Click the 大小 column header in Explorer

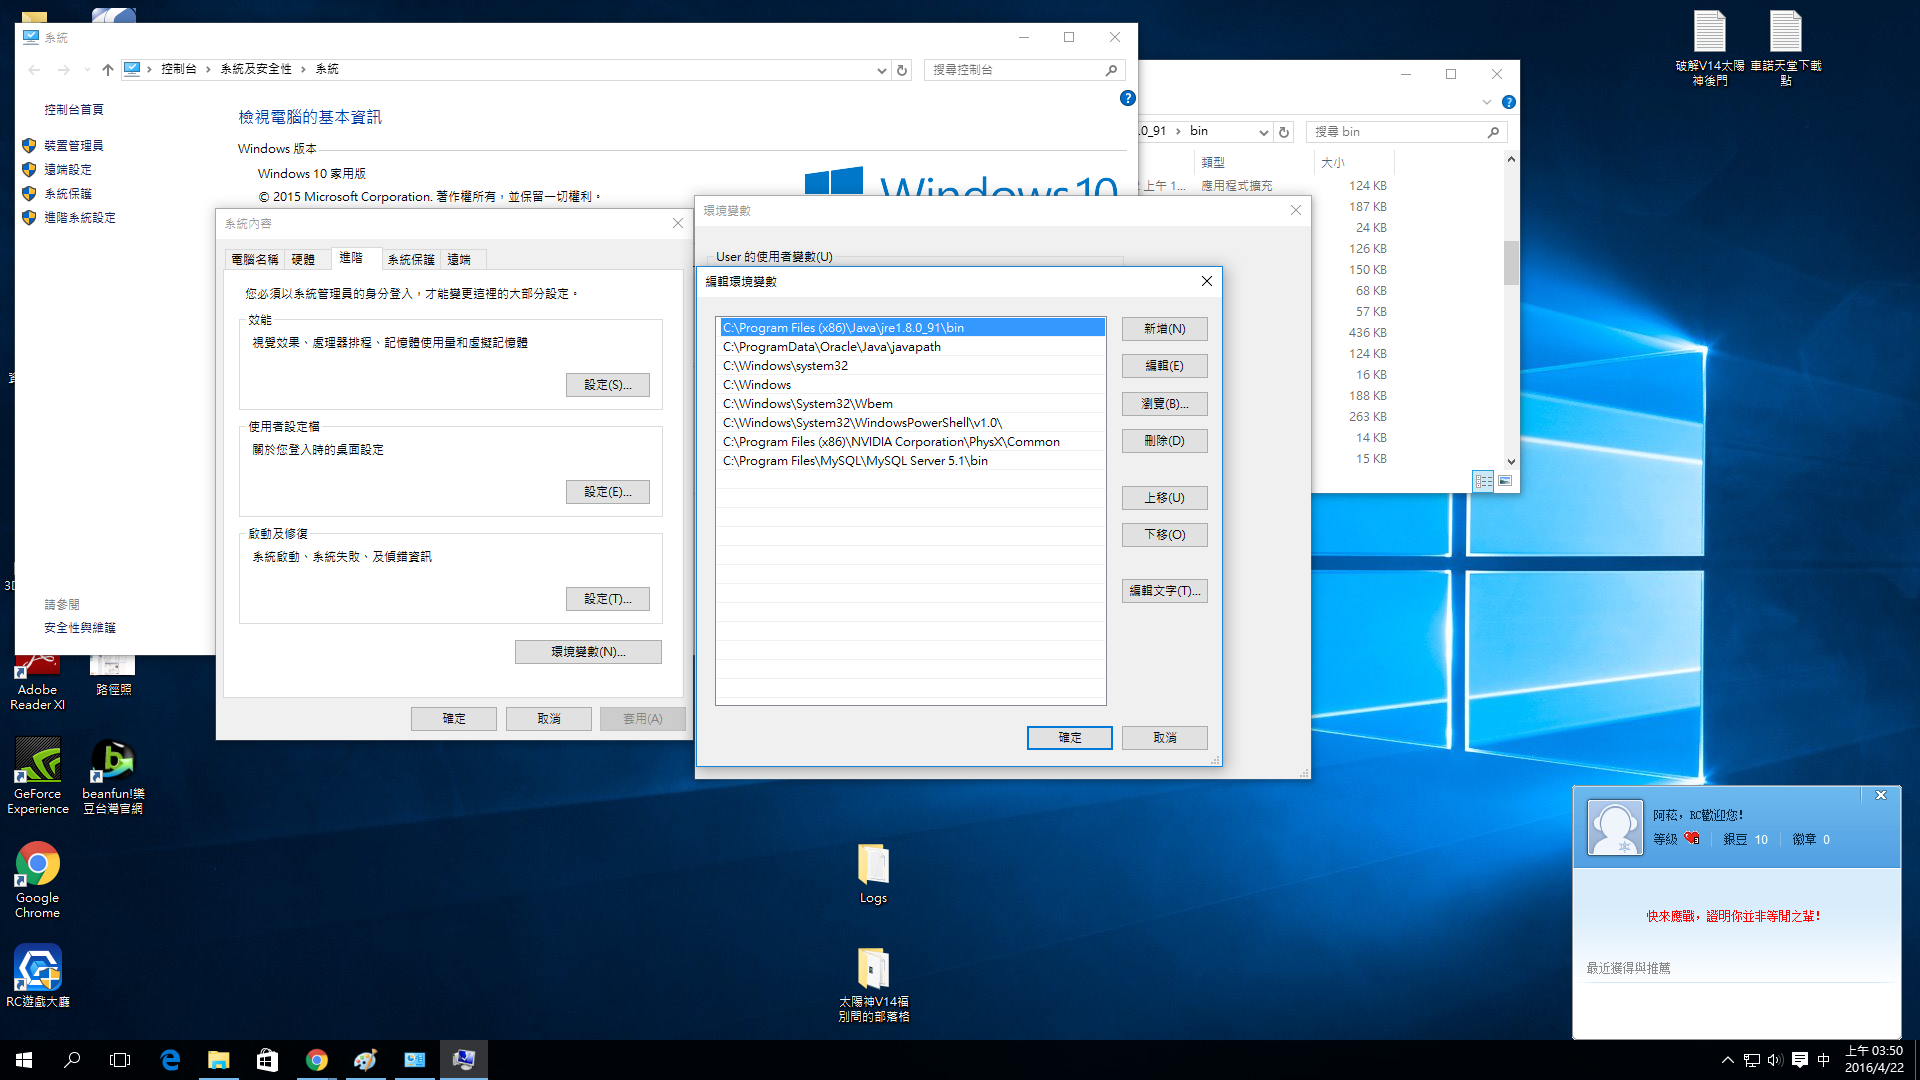(1353, 162)
